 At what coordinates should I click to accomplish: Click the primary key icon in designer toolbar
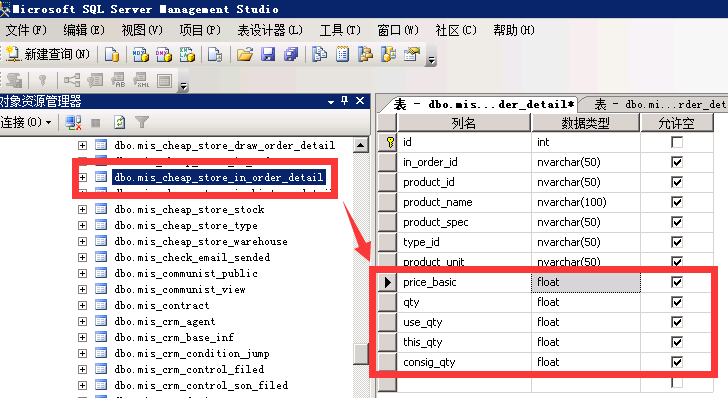[43, 81]
